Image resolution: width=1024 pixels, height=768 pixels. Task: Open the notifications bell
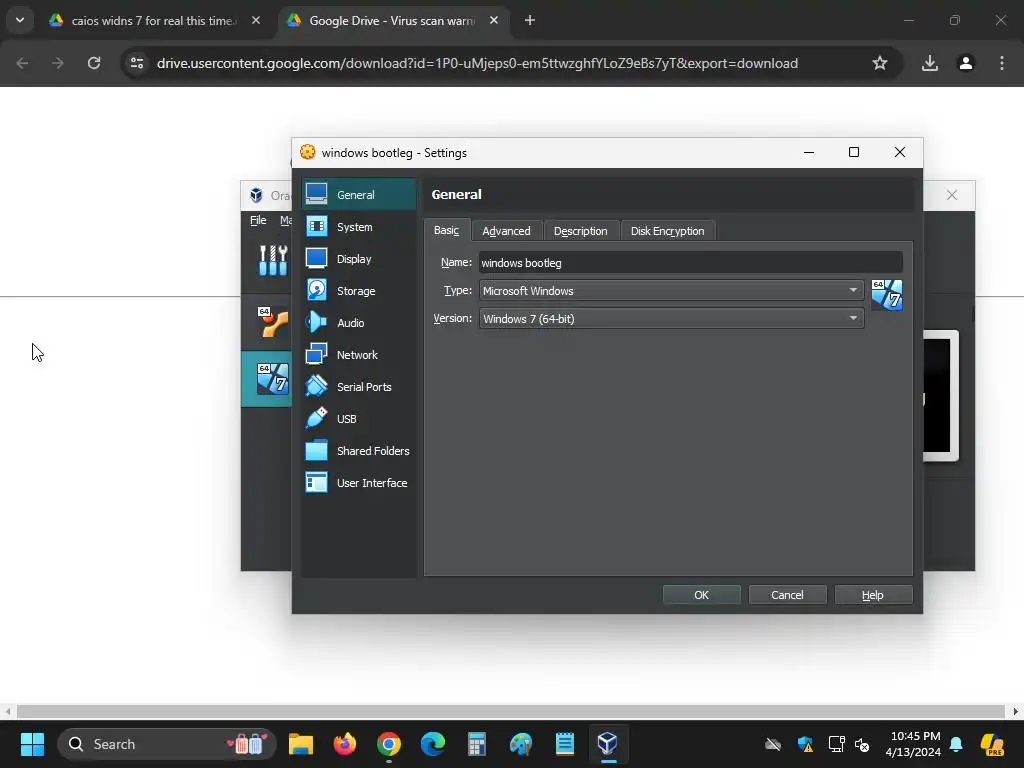[956, 744]
